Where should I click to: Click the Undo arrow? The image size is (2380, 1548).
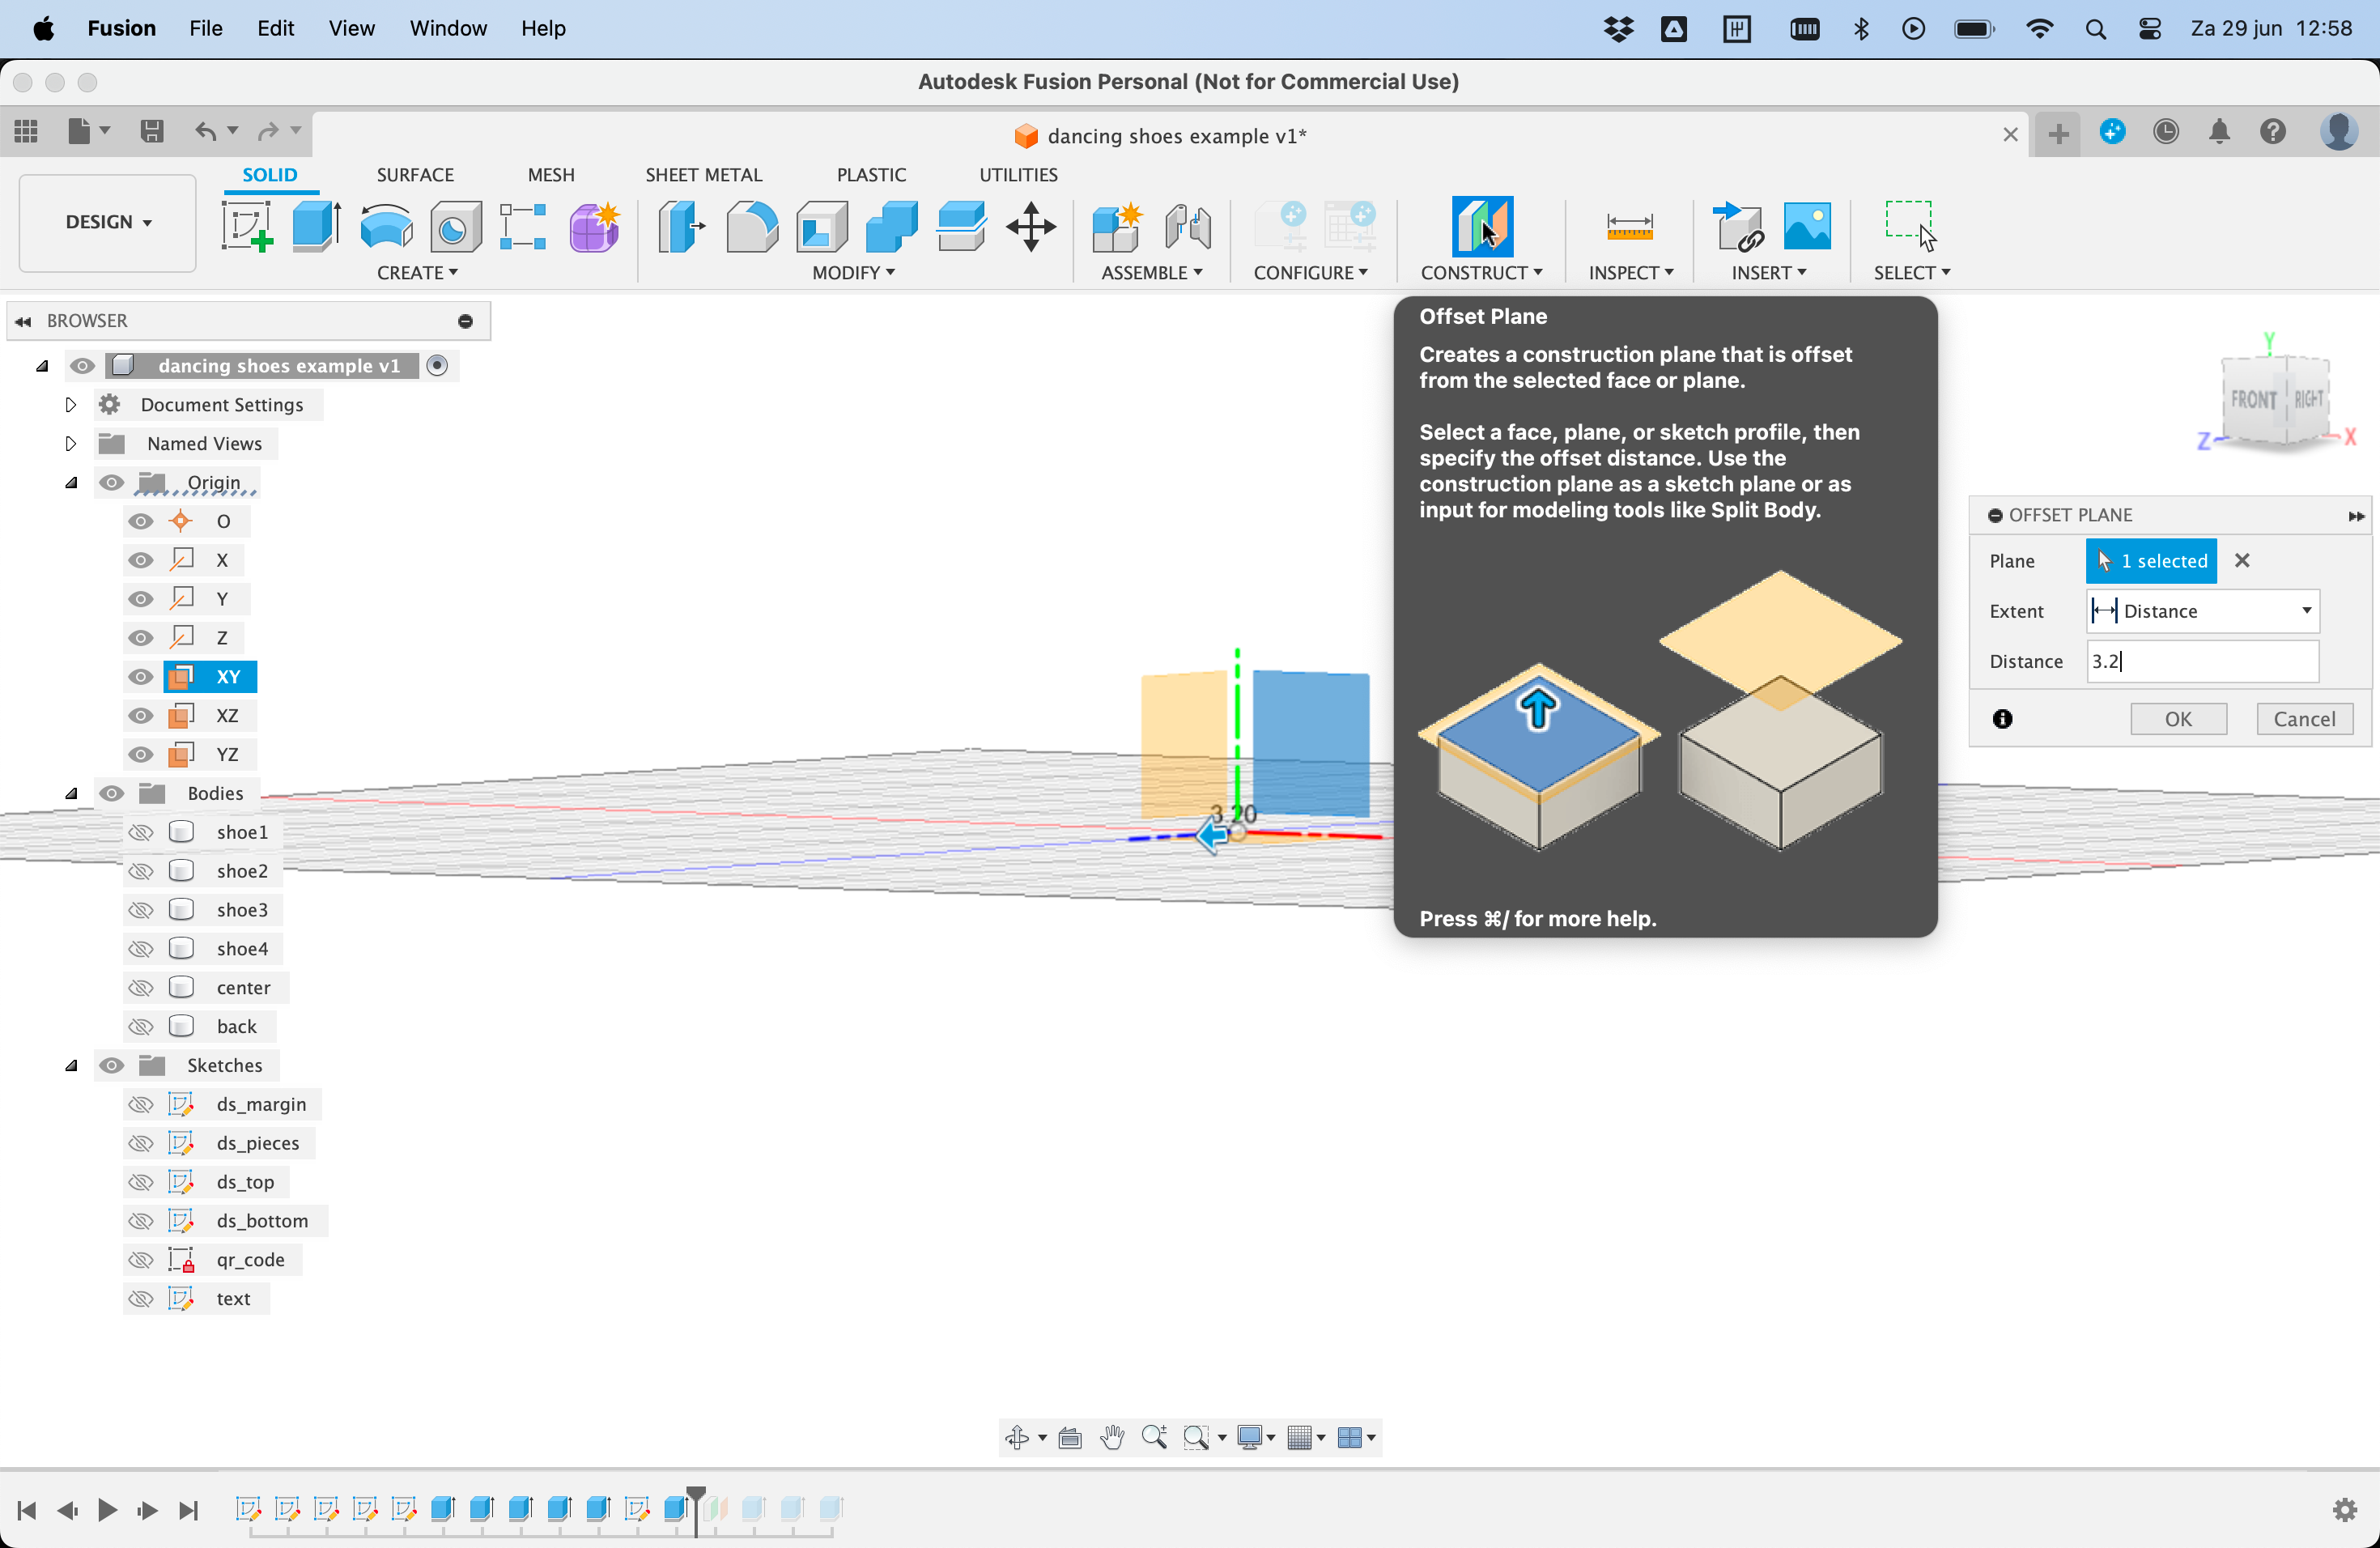[x=205, y=131]
